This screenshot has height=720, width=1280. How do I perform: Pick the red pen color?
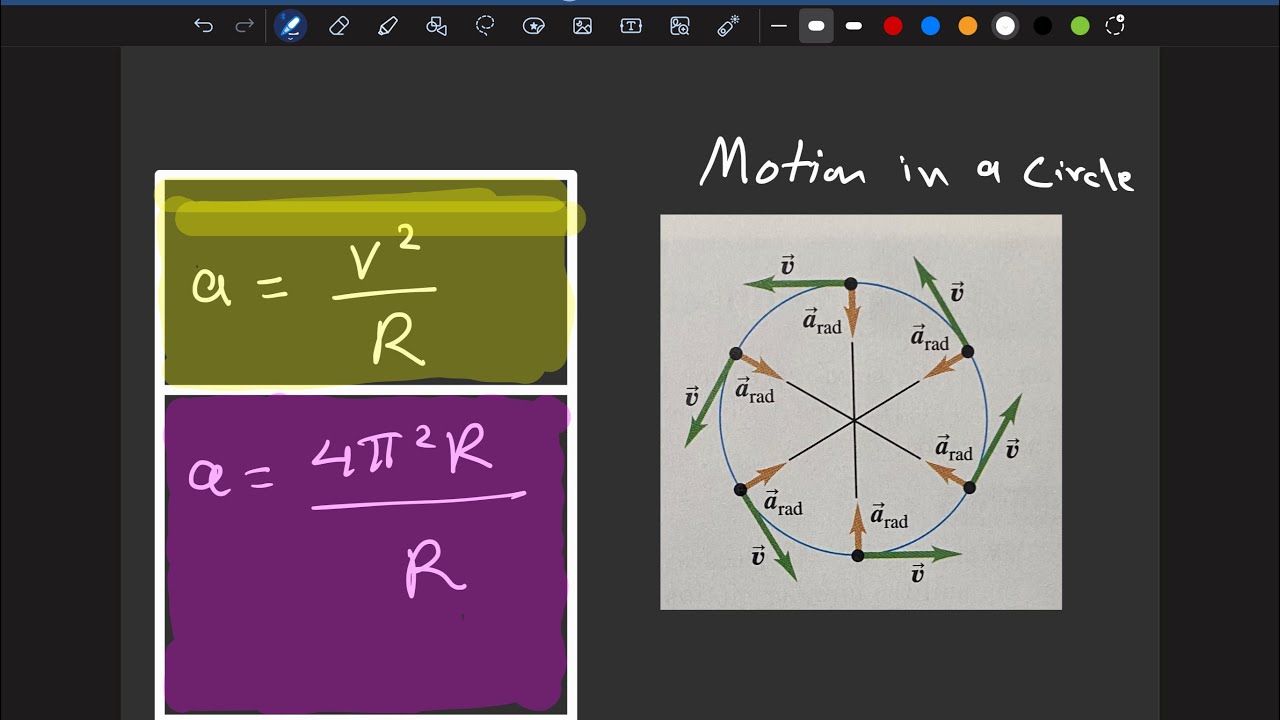(x=893, y=26)
